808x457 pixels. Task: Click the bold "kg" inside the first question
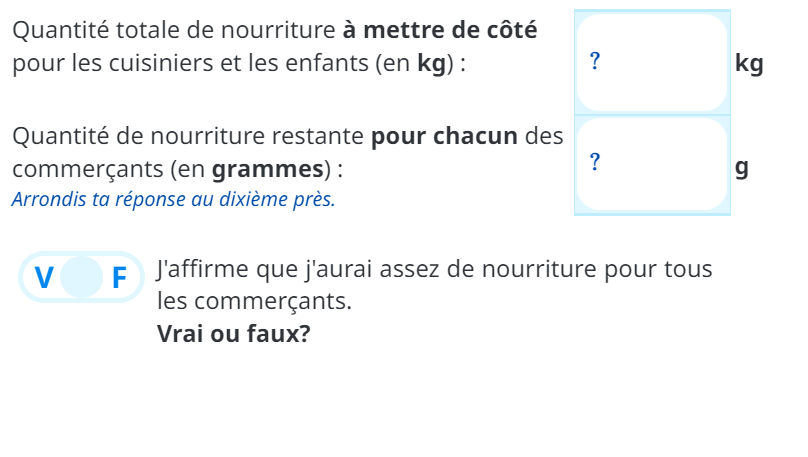(x=431, y=64)
